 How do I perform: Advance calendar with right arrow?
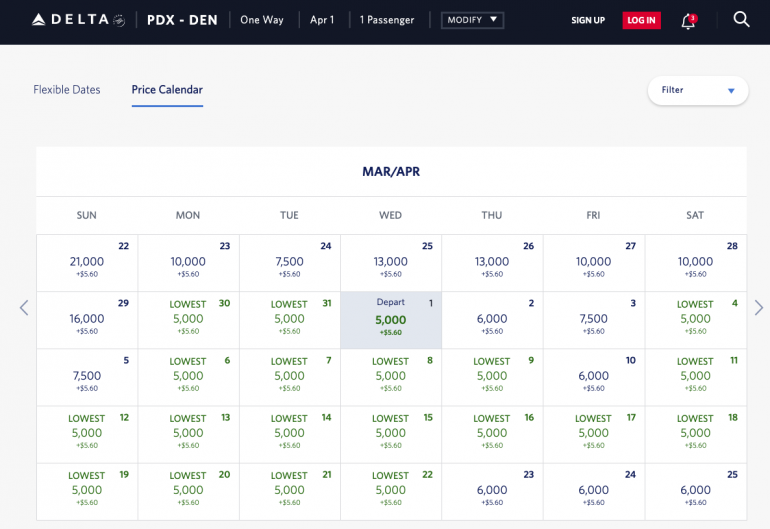[758, 308]
